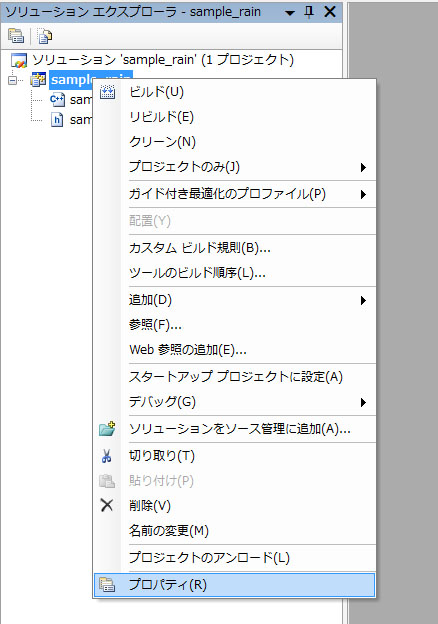The width and height of the screenshot is (438, 624).
Task: Click the C++ source file icon in tree
Action: [x=57, y=99]
